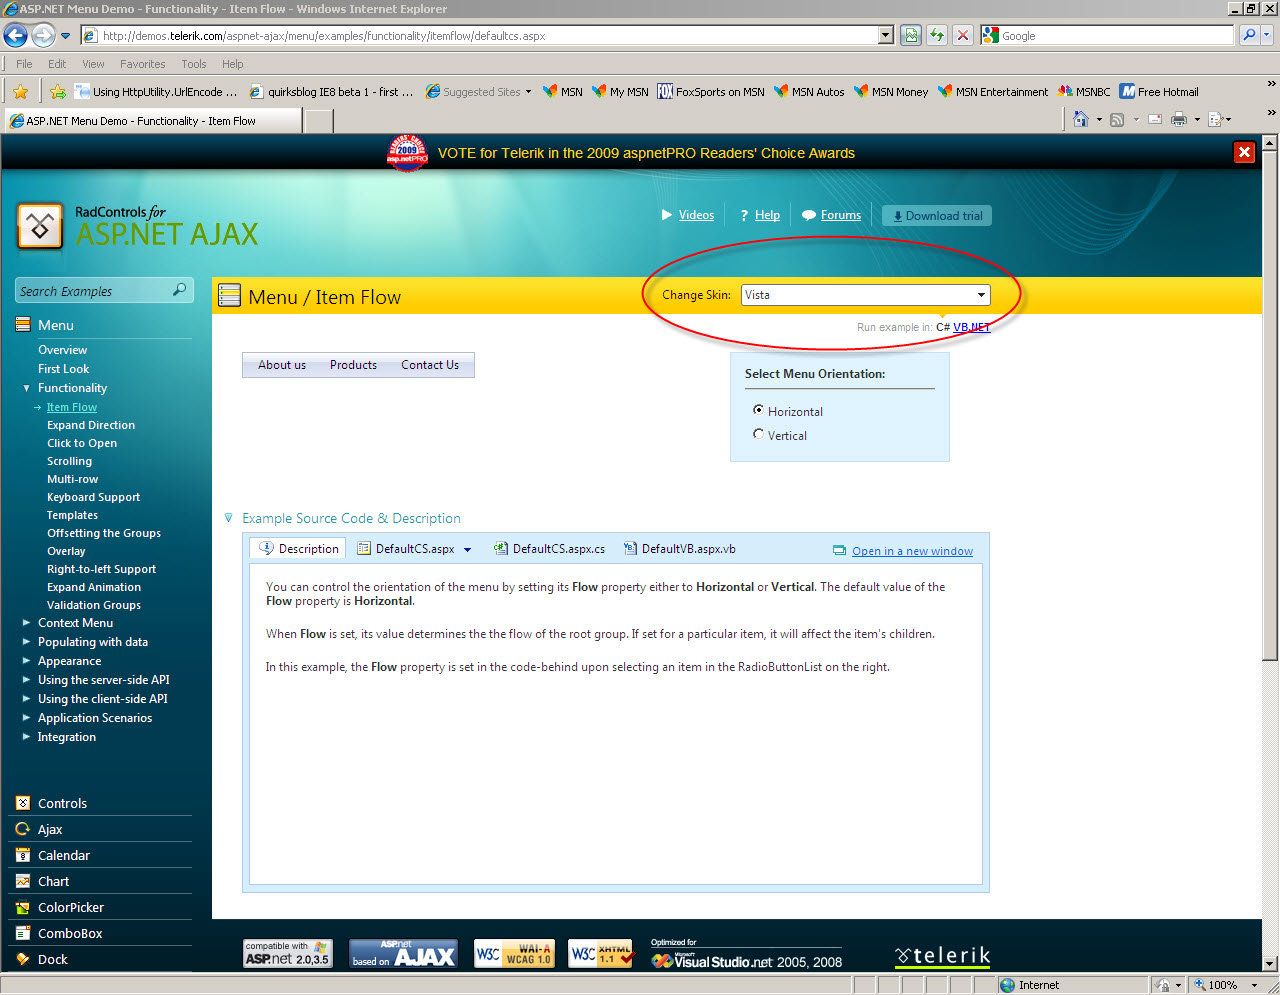Open the MSN Money favorites link
Screen dimensions: 1280x995
(x=890, y=92)
